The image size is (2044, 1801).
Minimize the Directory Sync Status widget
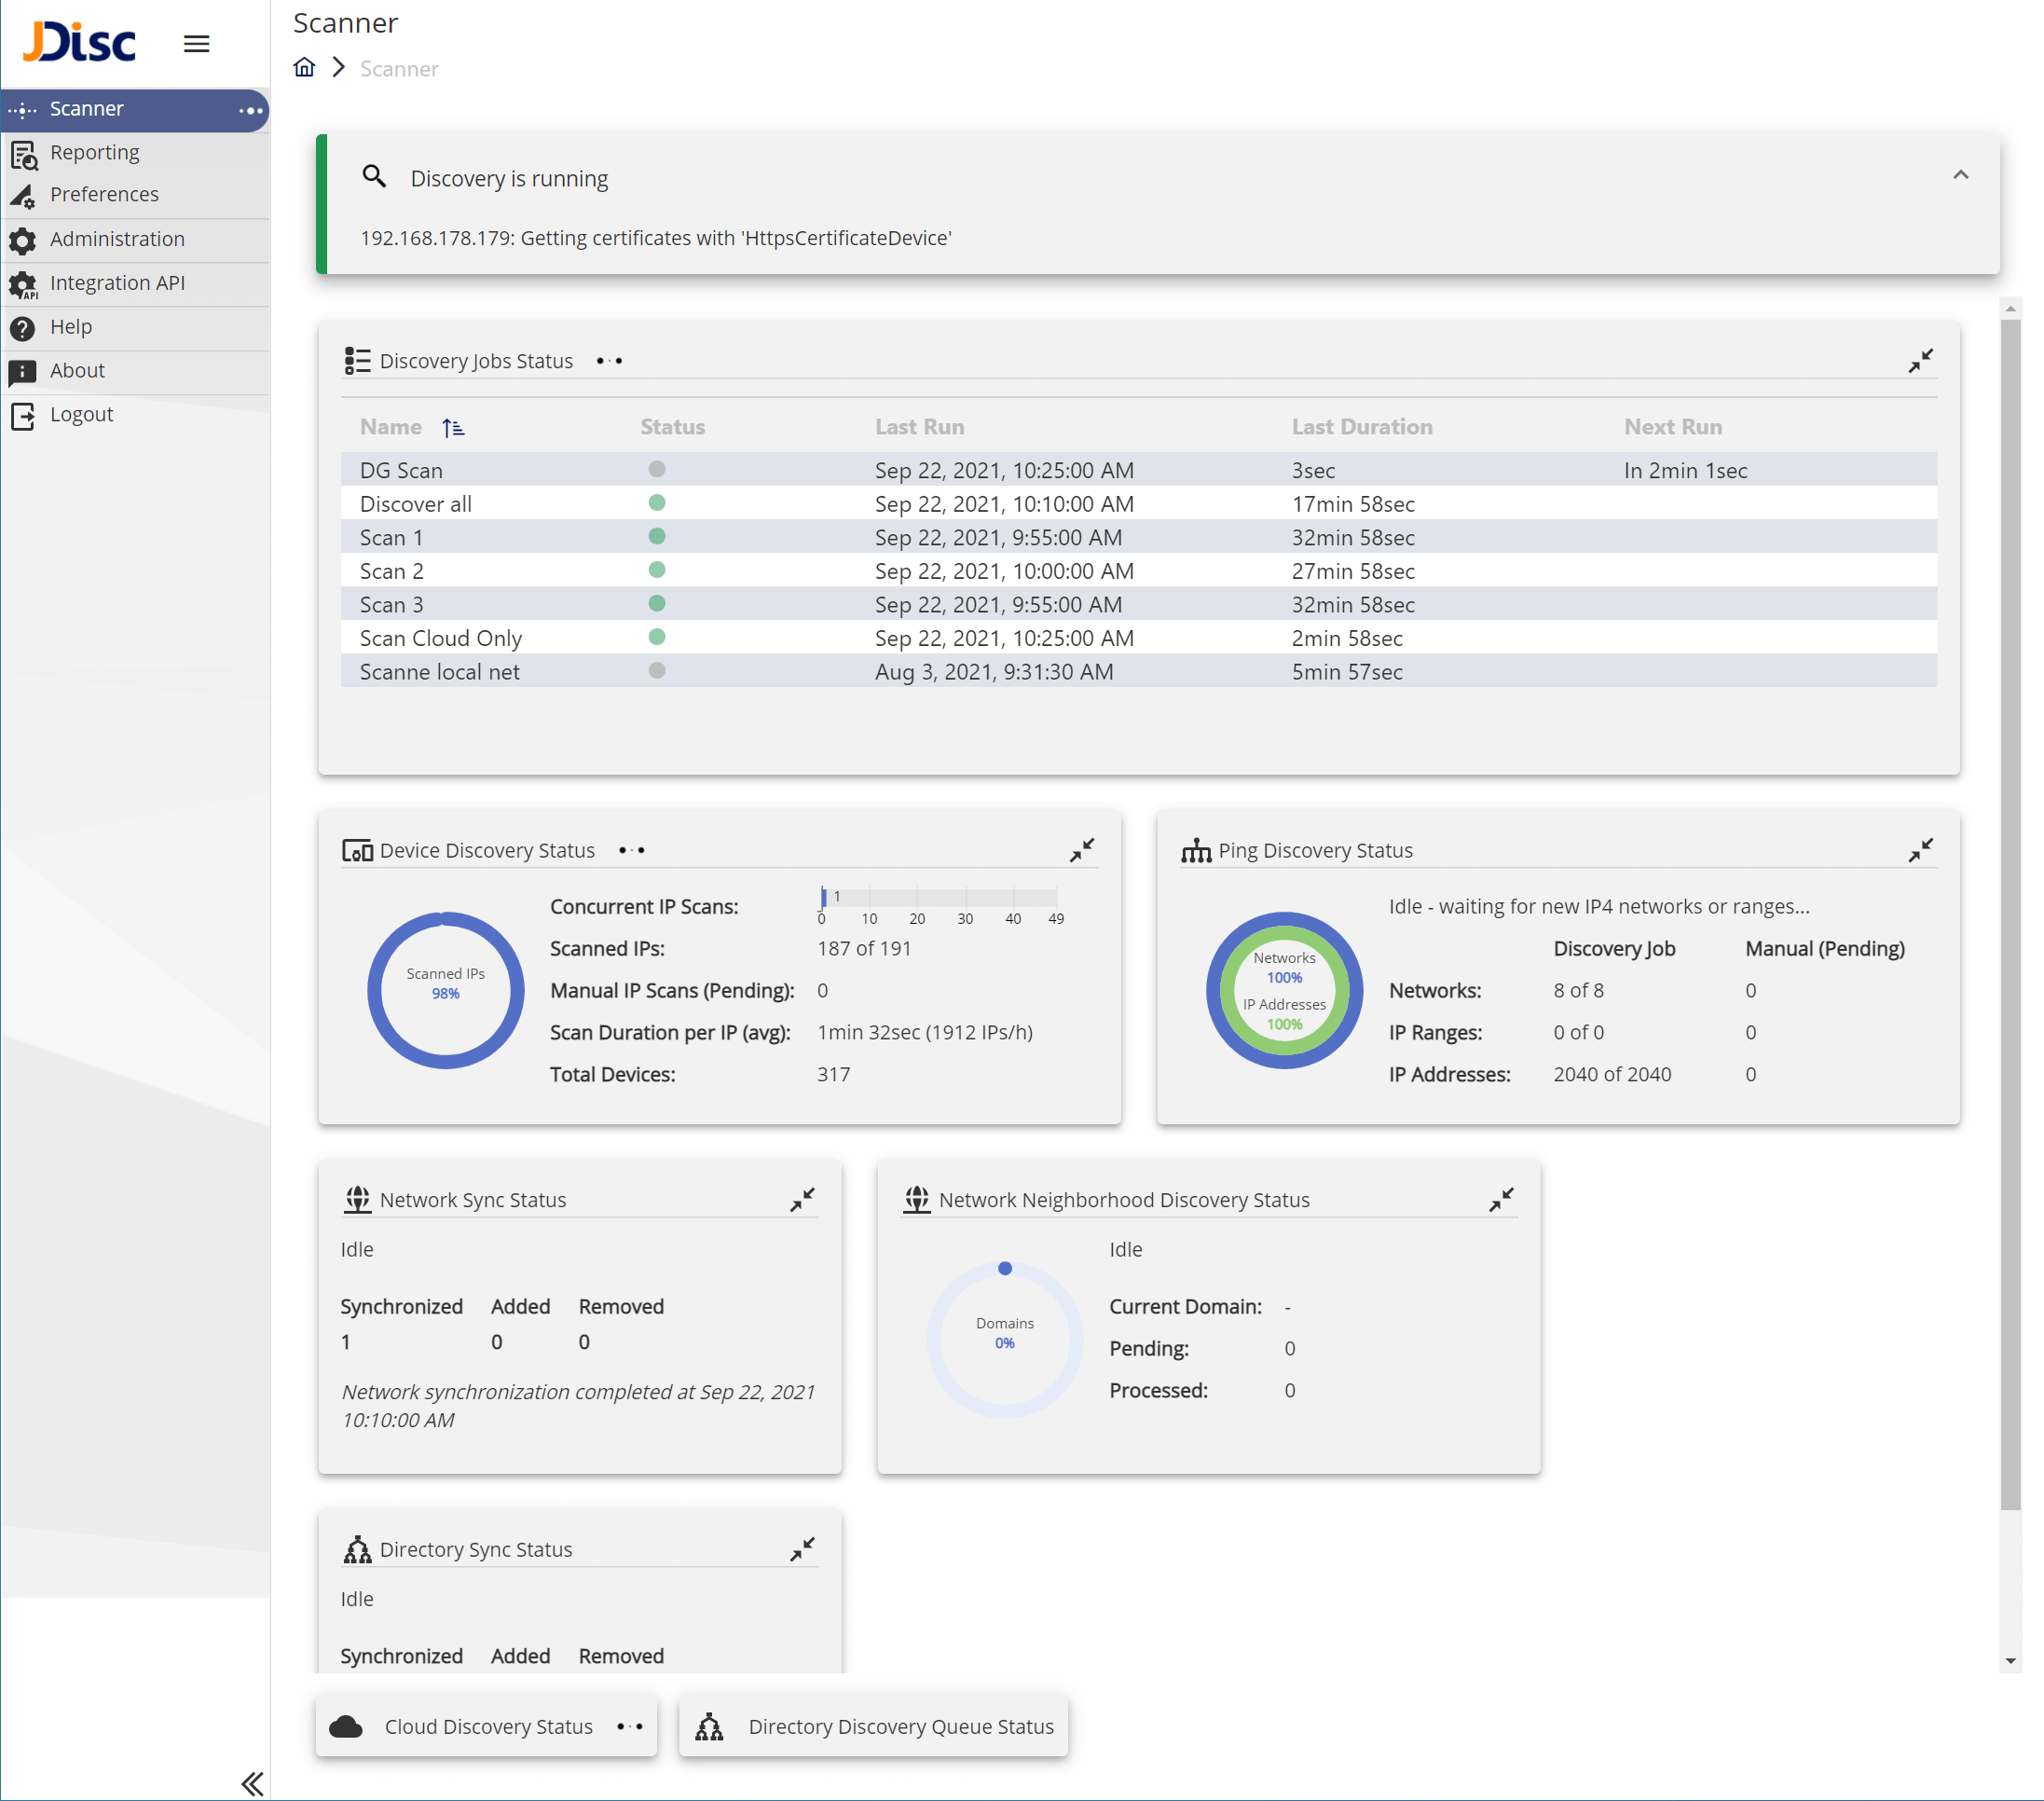pyautogui.click(x=802, y=1549)
